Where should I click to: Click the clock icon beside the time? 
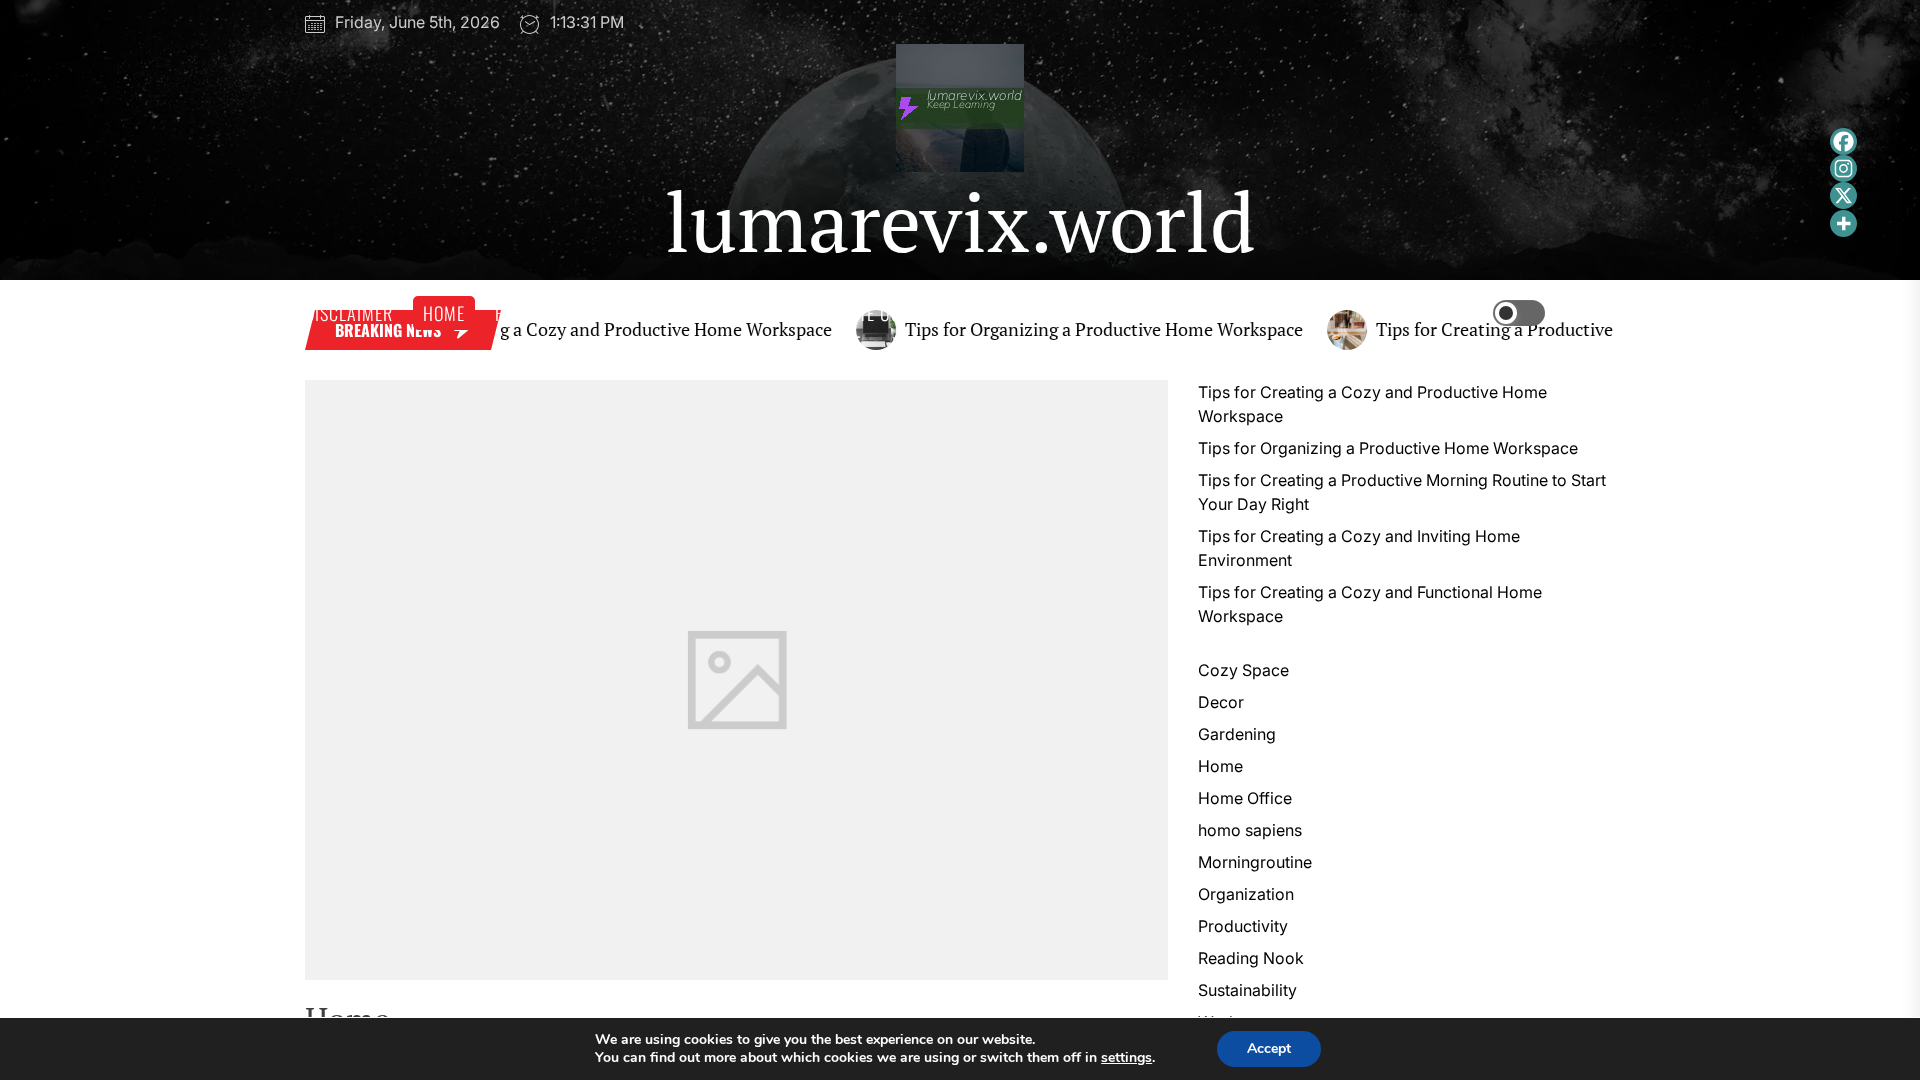[x=529, y=23]
